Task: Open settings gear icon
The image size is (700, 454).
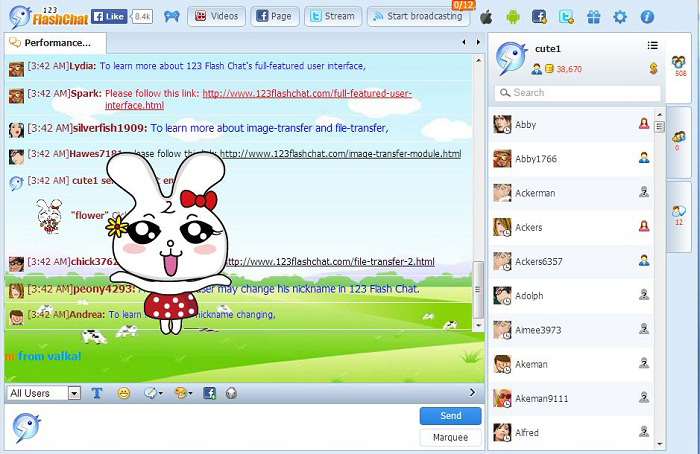Action: (x=620, y=17)
